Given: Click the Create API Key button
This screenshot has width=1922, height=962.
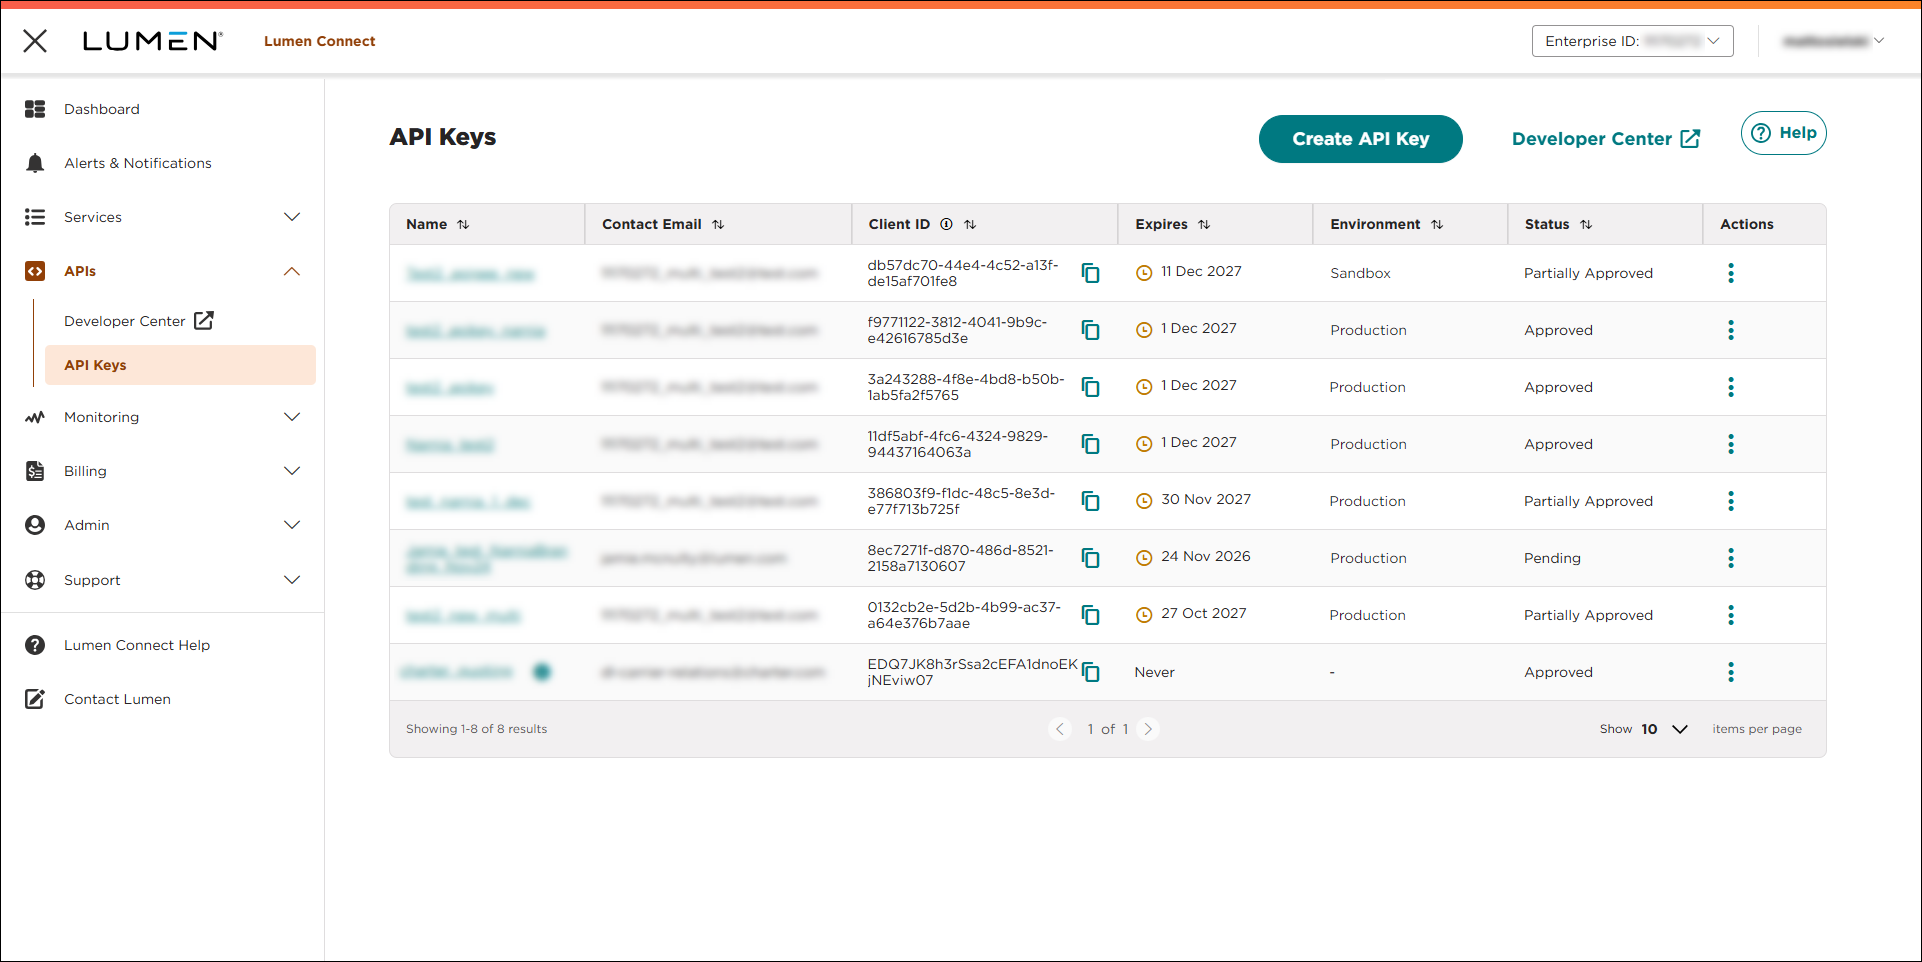Looking at the screenshot, I should click(x=1360, y=139).
